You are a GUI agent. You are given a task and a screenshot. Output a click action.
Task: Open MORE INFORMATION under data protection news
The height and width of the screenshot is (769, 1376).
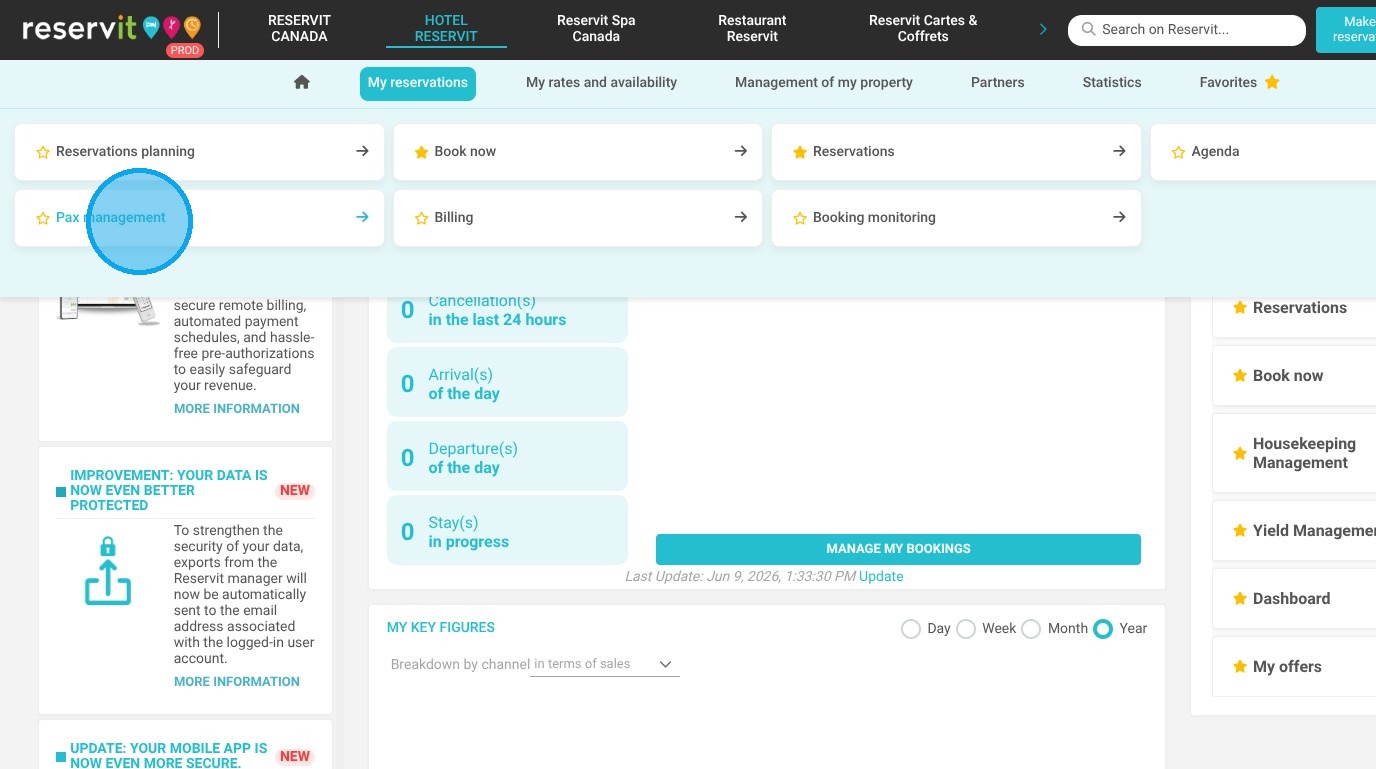237,682
